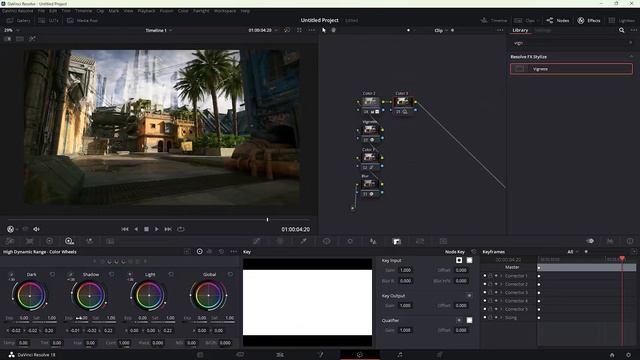The height and width of the screenshot is (360, 640).
Task: Open the Playback menu
Action: 146,11
